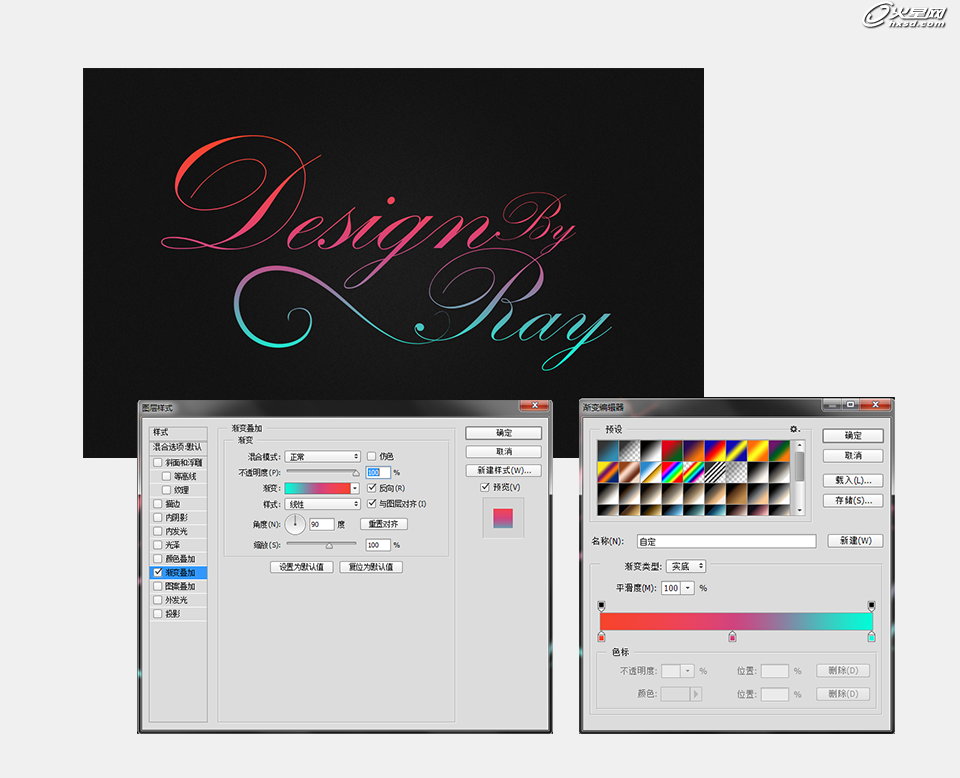Select the 光泽 row in the style list

pos(178,545)
